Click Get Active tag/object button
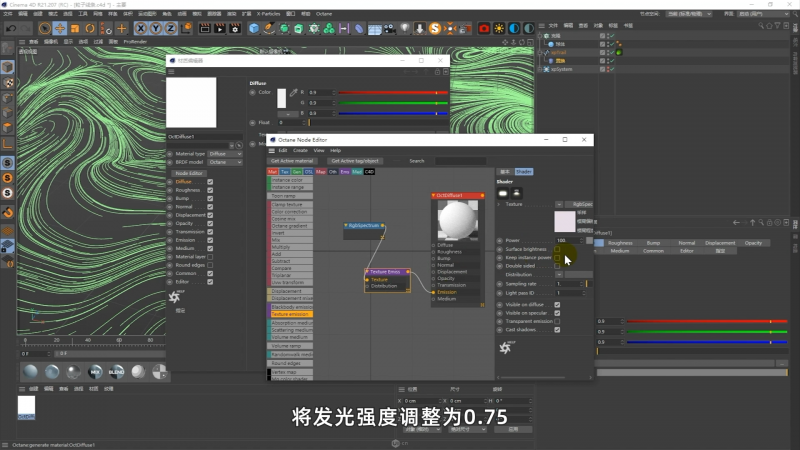Viewport: 800px width, 450px height. coord(355,161)
